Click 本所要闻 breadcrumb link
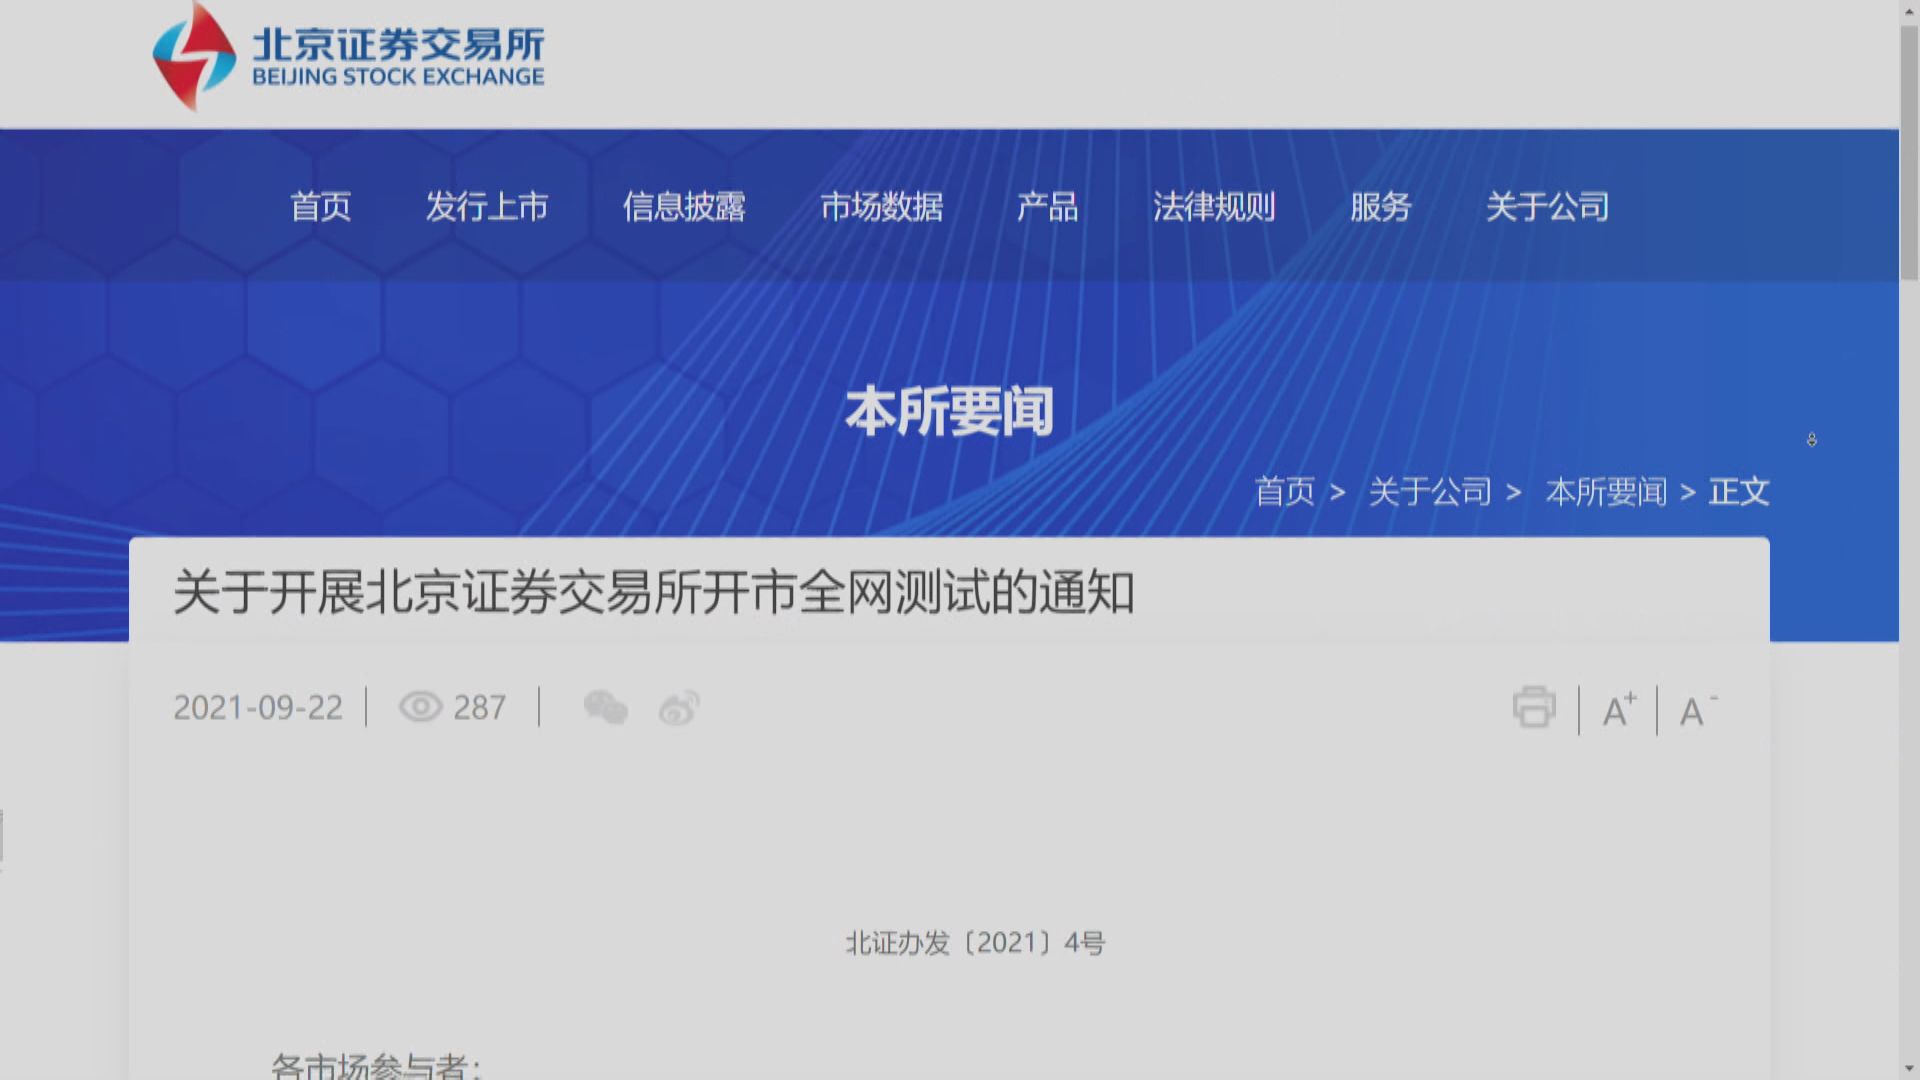Viewport: 1920px width, 1080px height. [1605, 492]
